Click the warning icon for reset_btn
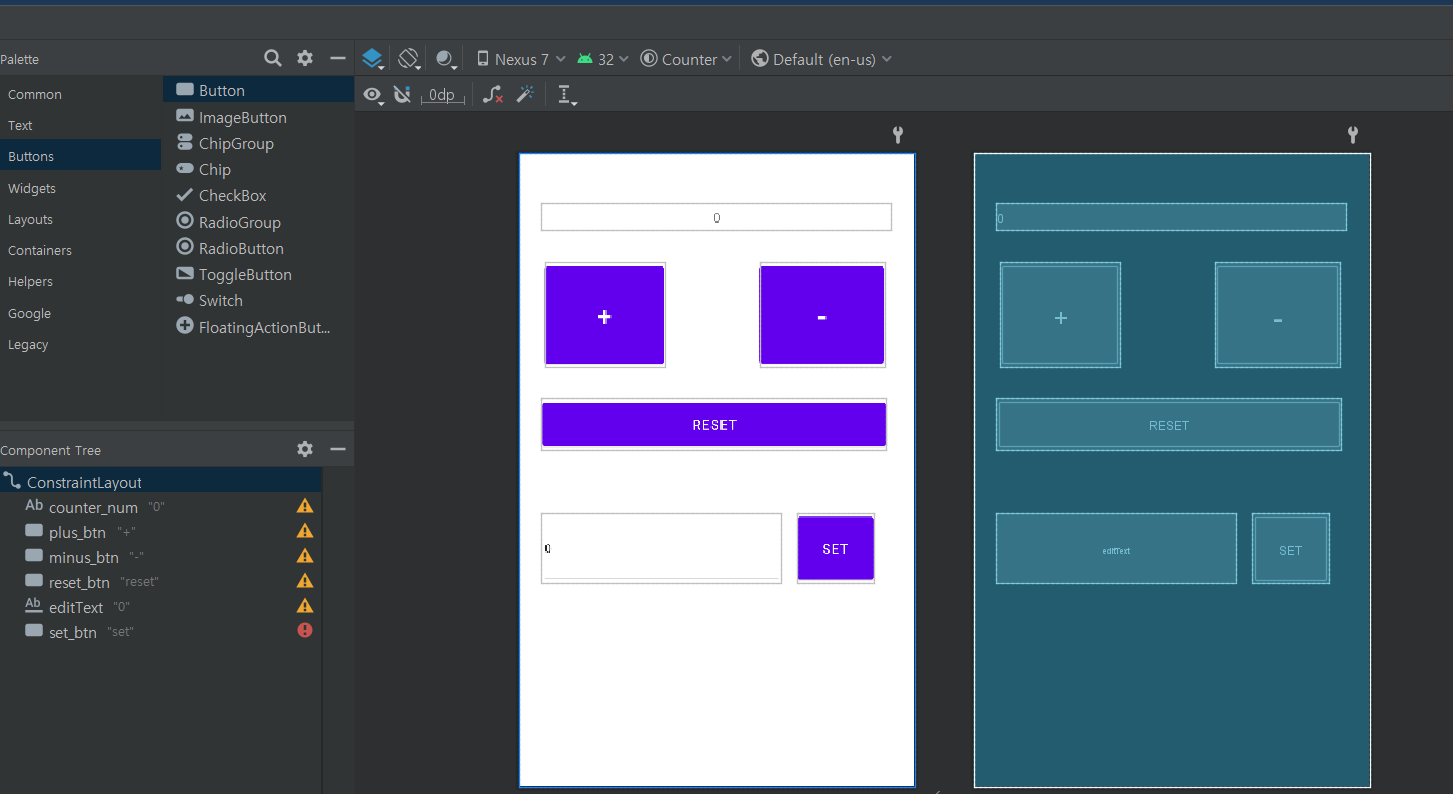 [305, 581]
